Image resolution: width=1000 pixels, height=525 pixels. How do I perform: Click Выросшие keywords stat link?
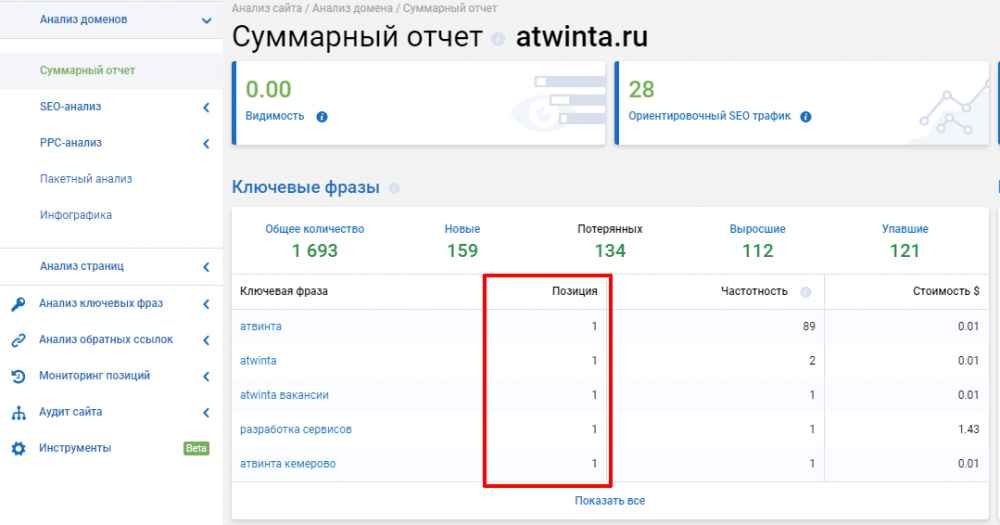tap(758, 229)
